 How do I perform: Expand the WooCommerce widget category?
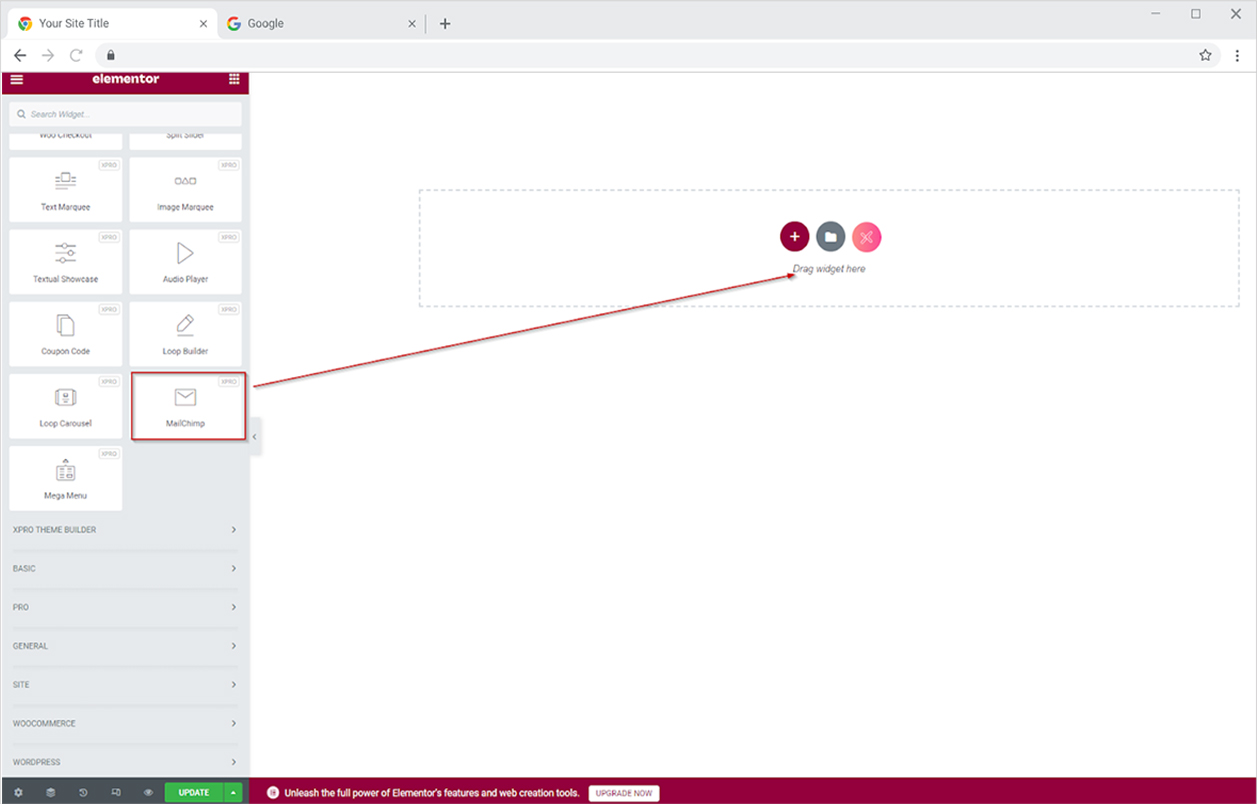click(x=125, y=723)
